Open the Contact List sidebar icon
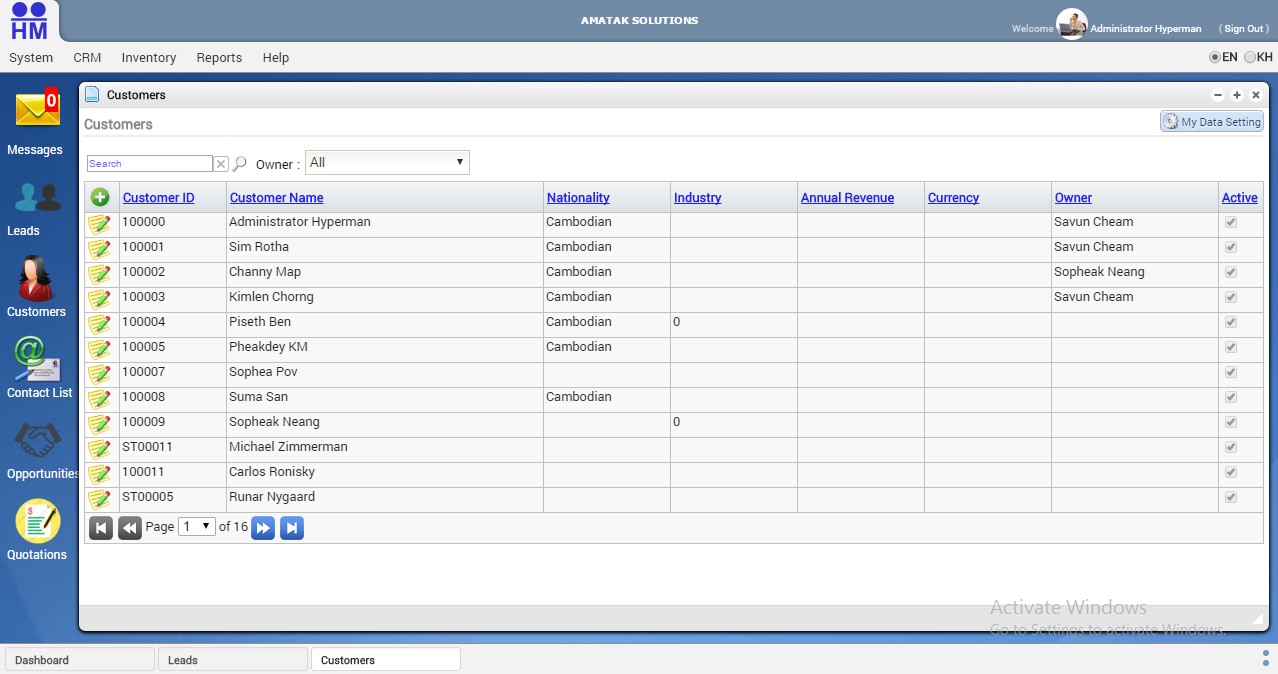The height and width of the screenshot is (674, 1278). click(37, 359)
